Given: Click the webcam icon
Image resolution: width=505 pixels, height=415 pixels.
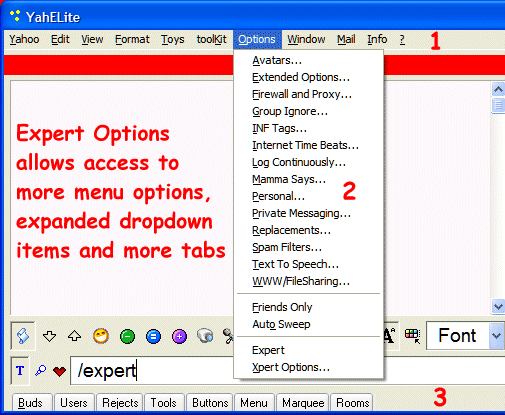Looking at the screenshot, I should coord(205,336).
